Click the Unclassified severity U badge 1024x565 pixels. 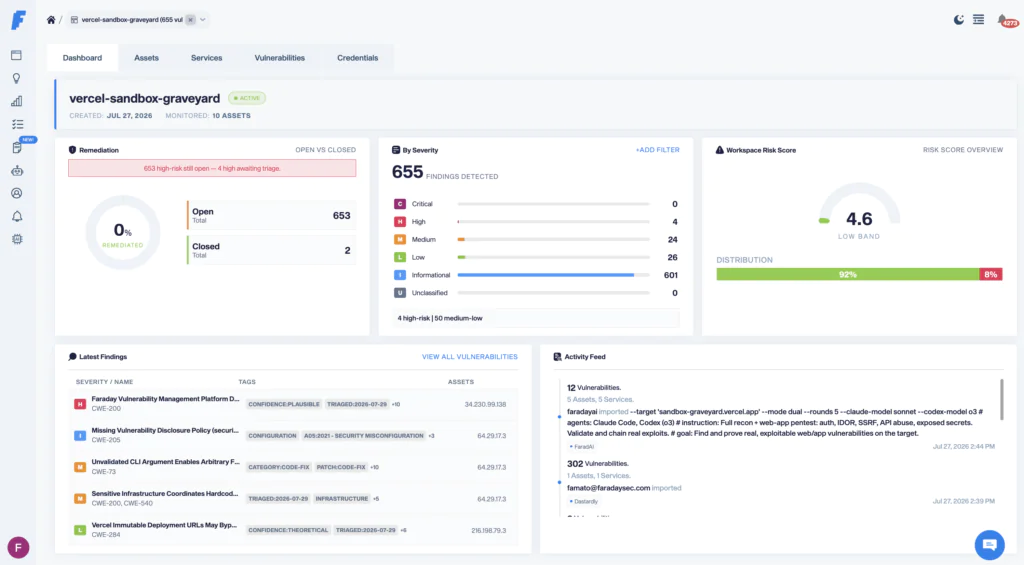tap(400, 293)
